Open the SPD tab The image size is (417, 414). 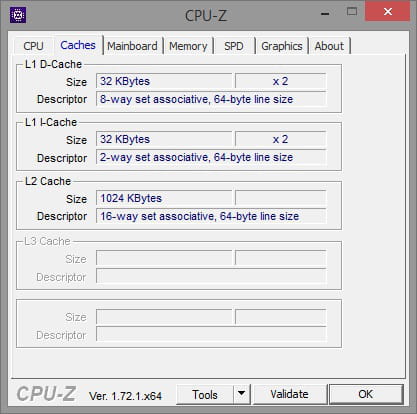click(x=234, y=46)
